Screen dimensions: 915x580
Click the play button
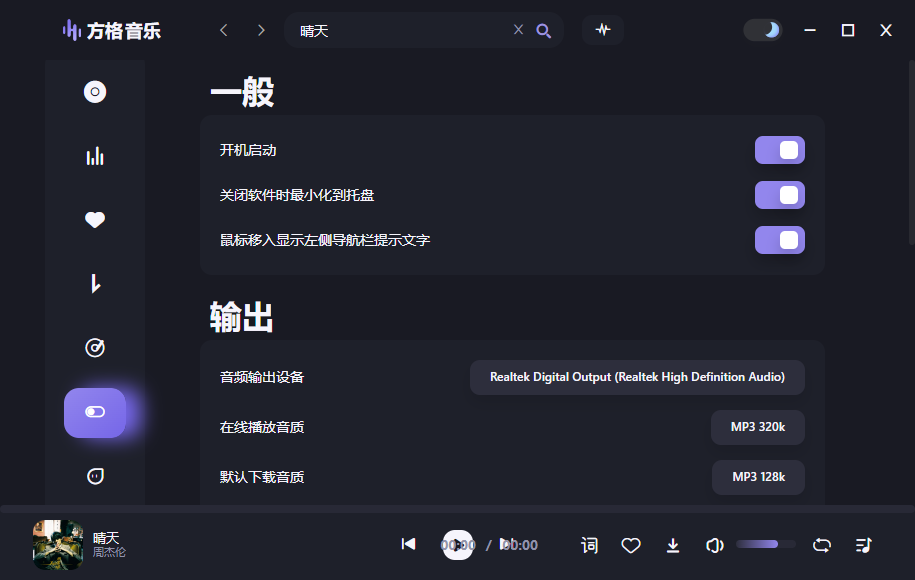[458, 545]
